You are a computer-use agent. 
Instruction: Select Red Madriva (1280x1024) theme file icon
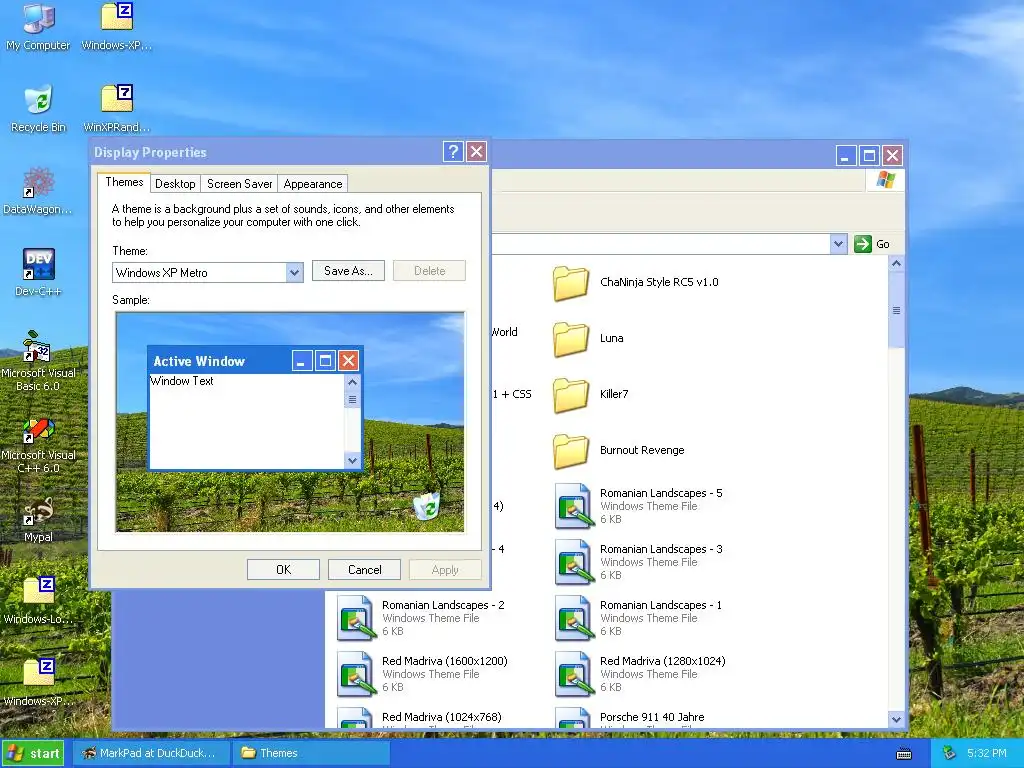click(x=573, y=674)
